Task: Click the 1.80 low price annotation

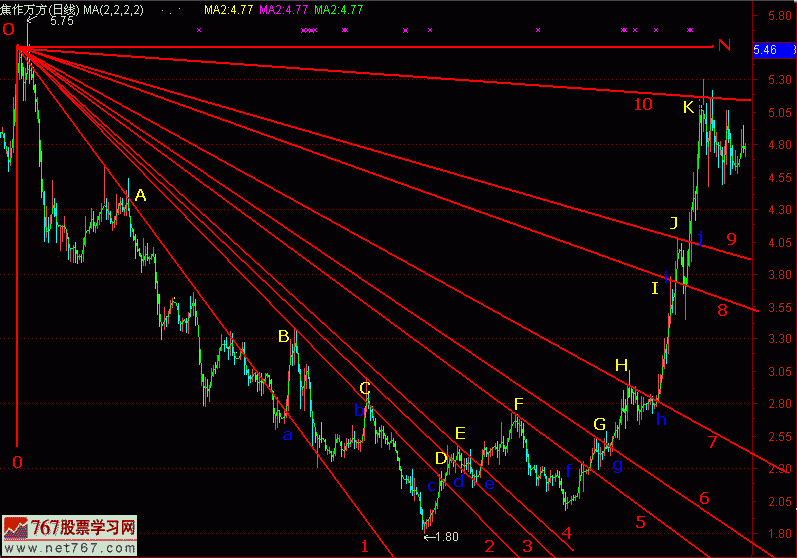Action: pyautogui.click(x=441, y=537)
